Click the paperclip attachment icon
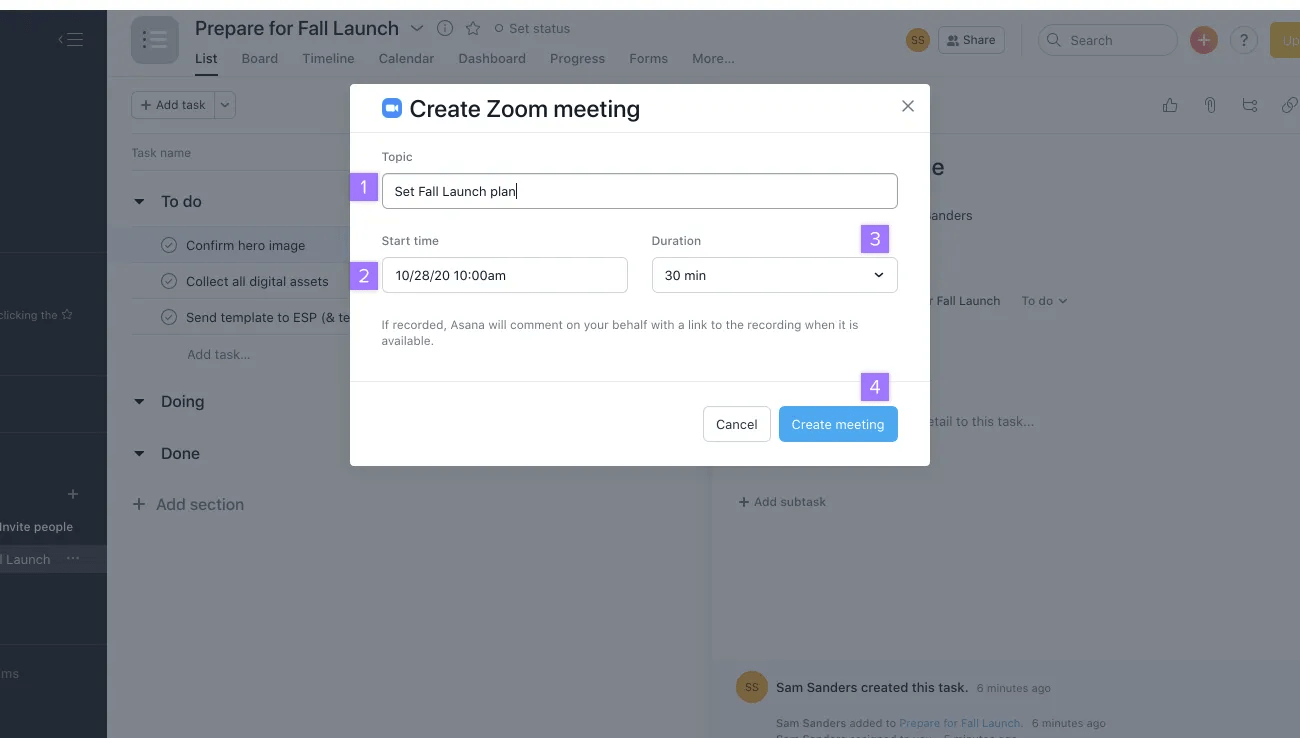 1209,105
